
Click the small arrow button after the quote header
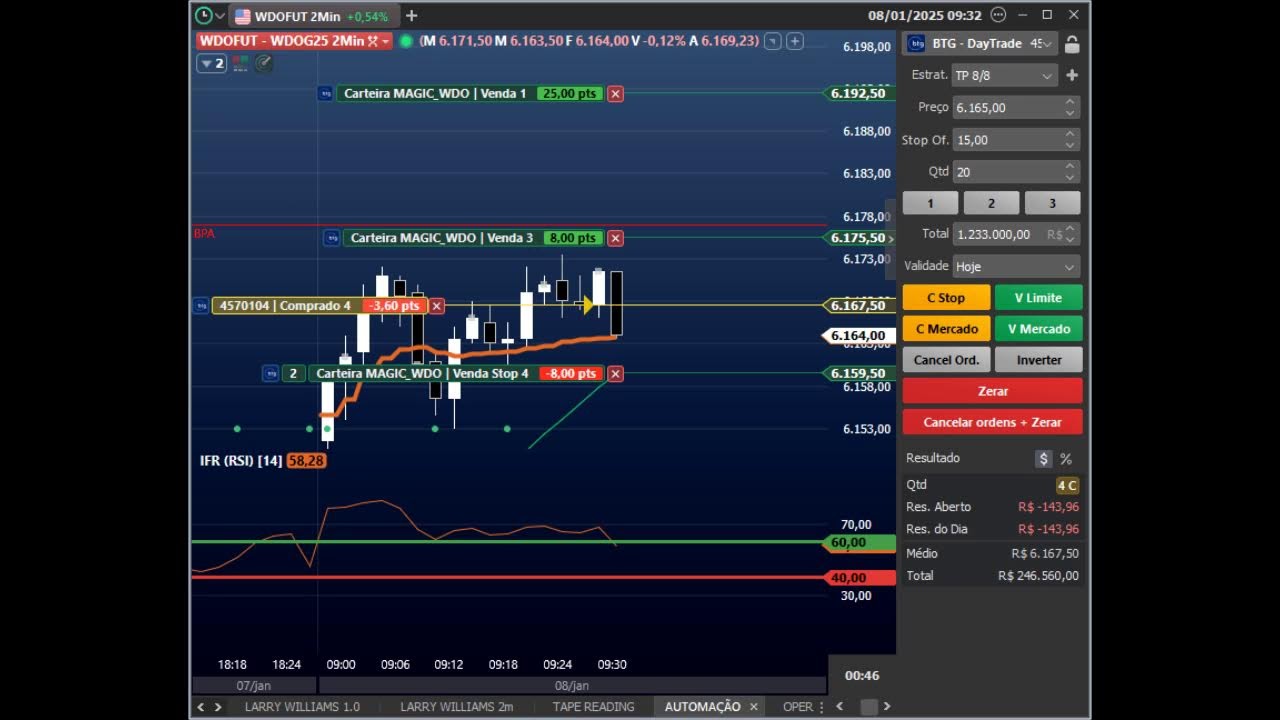point(774,41)
